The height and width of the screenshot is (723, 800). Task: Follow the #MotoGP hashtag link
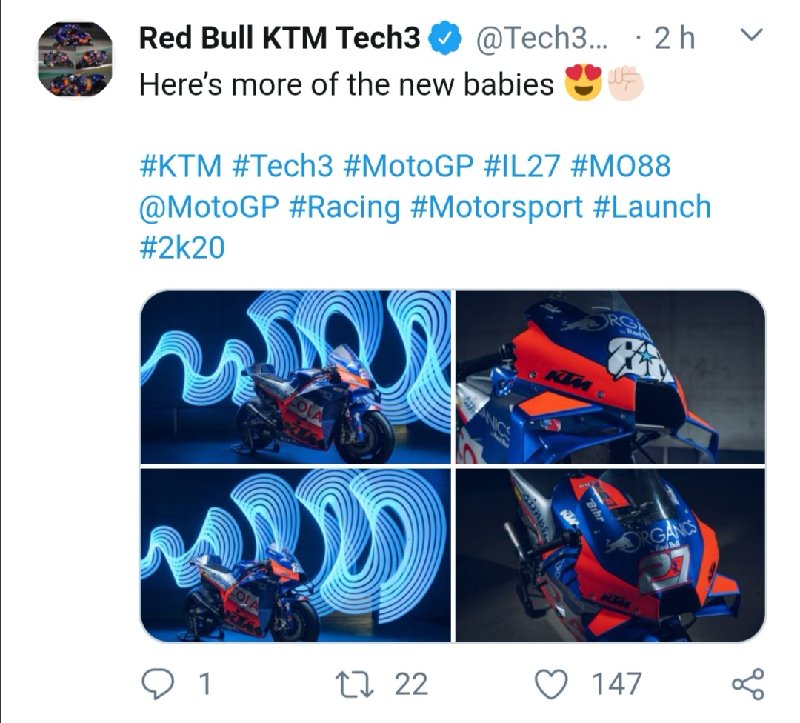[408, 166]
